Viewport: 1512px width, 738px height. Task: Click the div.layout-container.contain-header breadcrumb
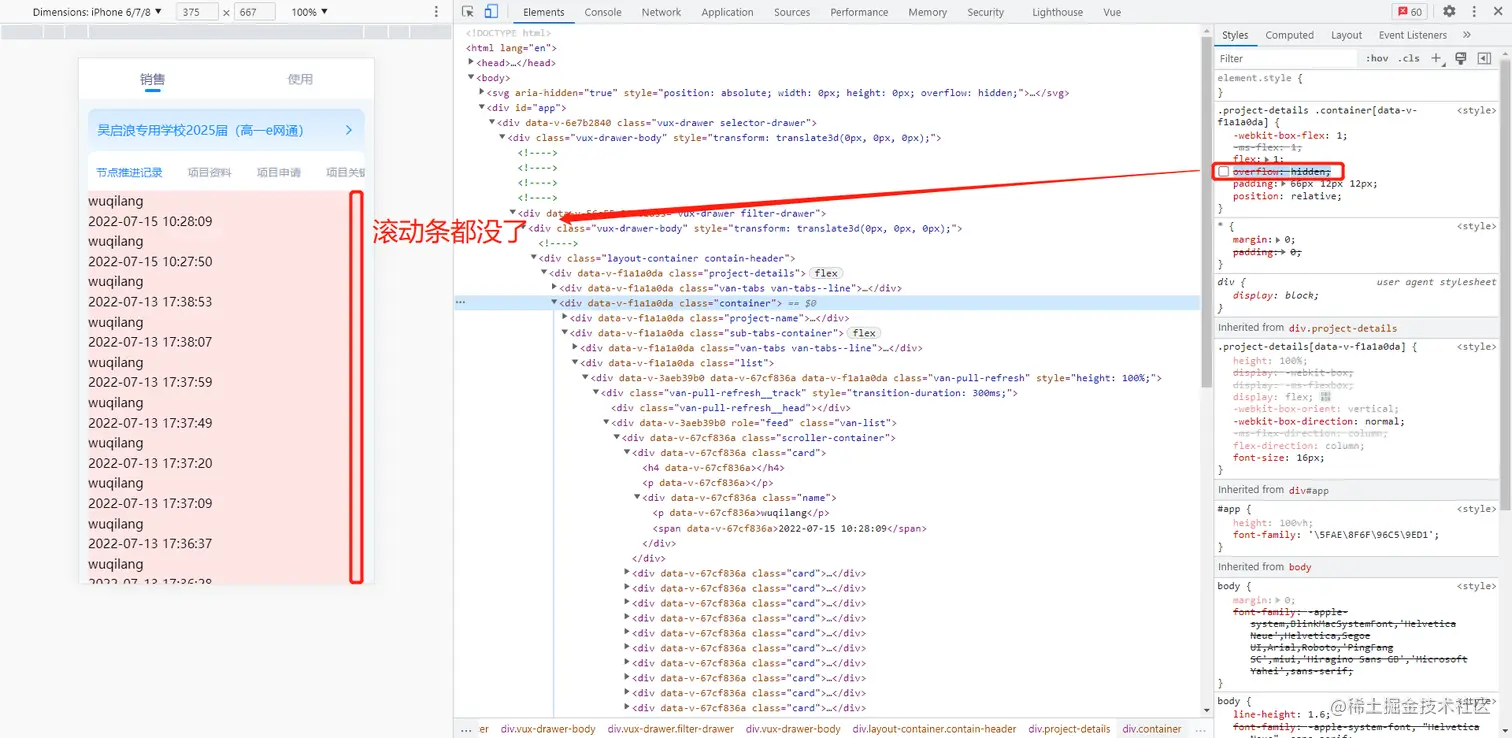point(933,729)
